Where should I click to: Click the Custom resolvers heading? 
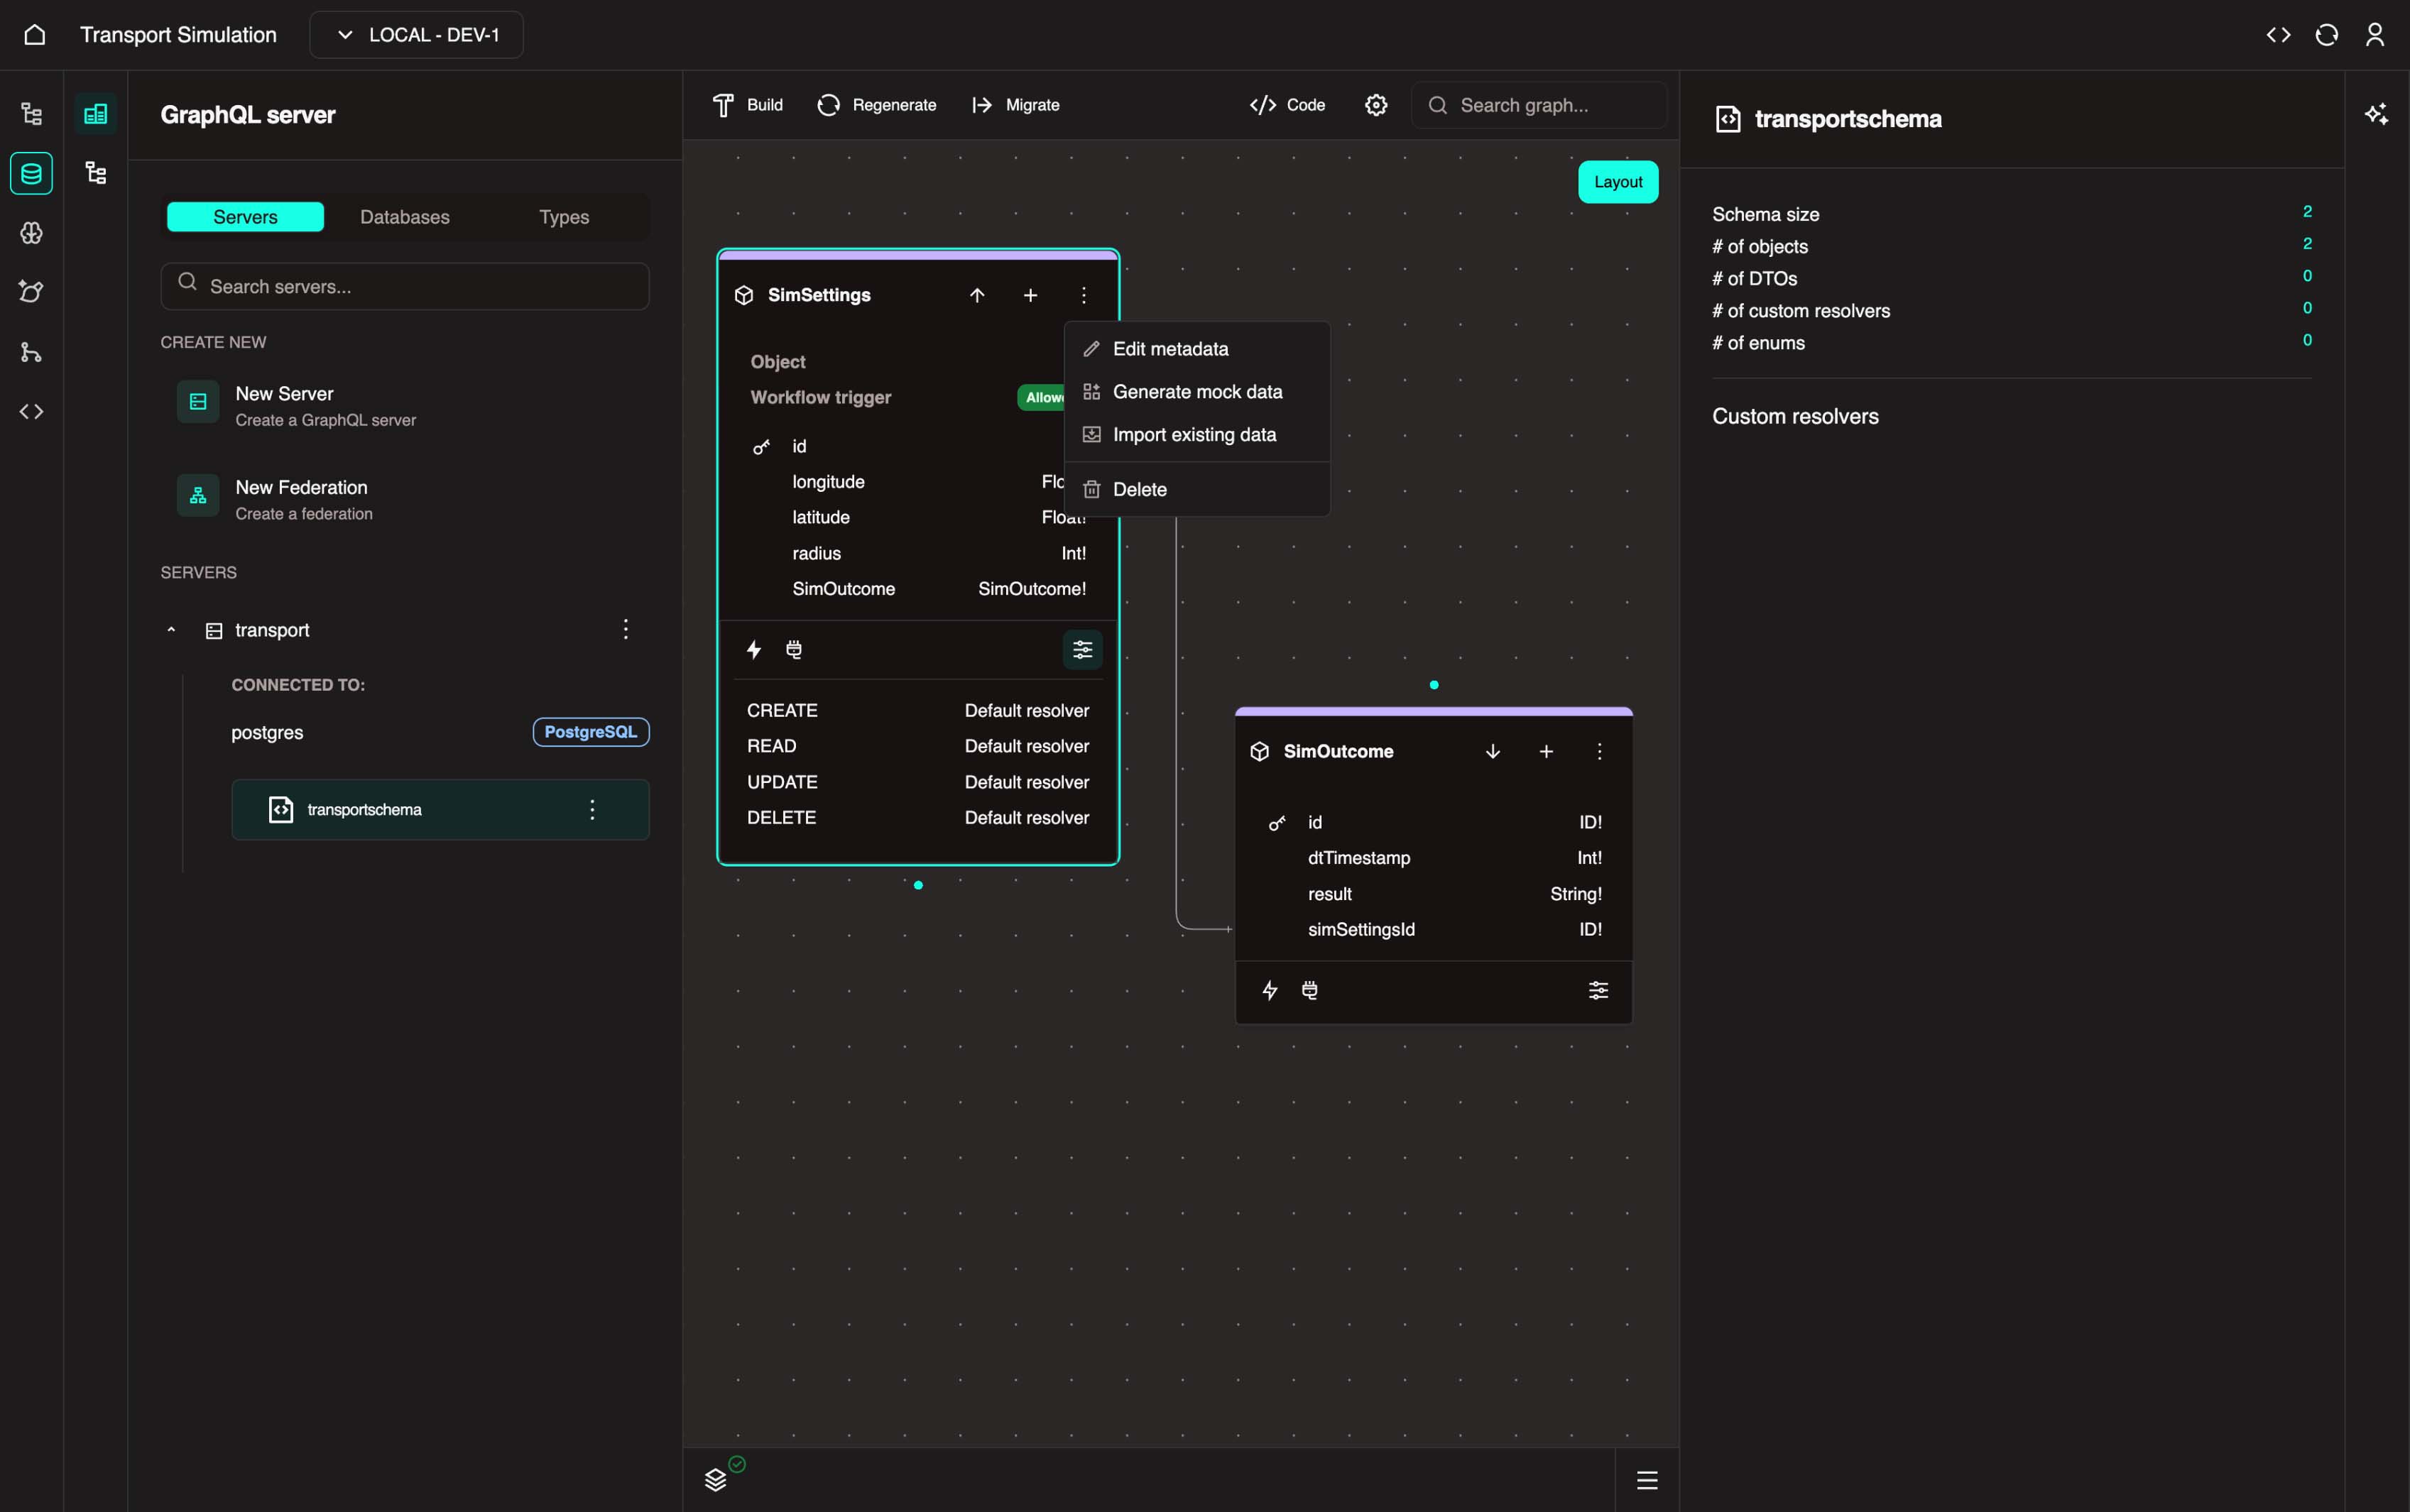coord(1795,416)
